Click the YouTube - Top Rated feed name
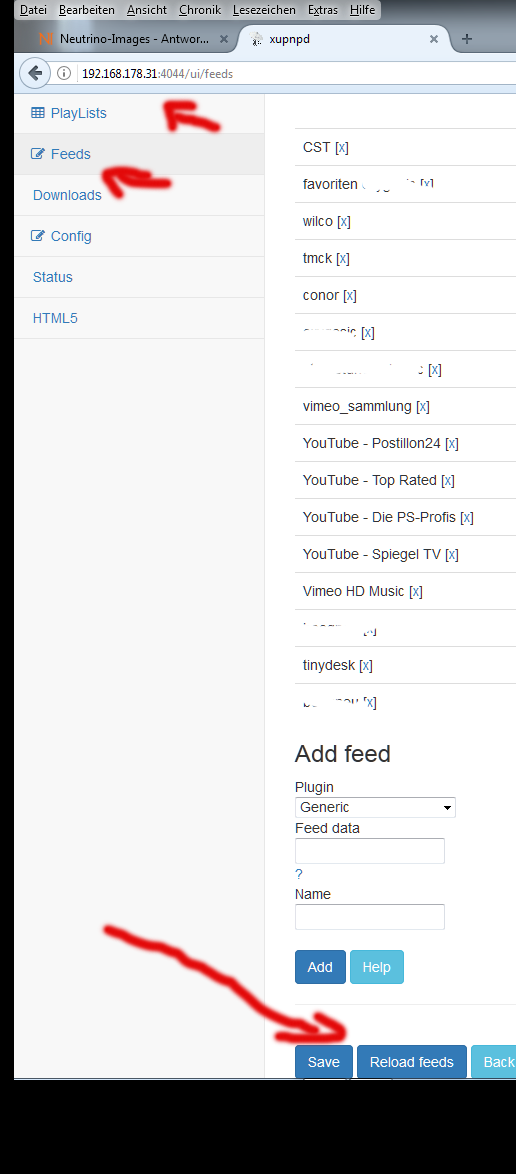Viewport: 516px width, 1174px height. click(370, 480)
